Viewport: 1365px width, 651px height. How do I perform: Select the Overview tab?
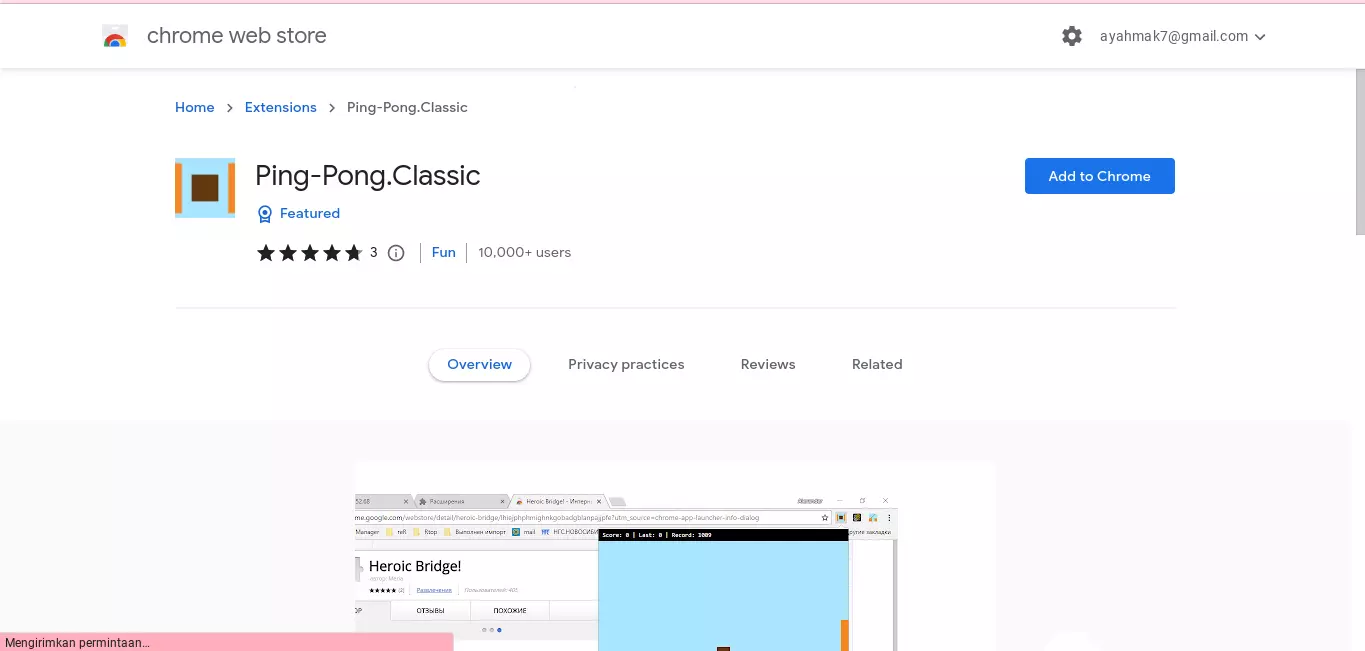(x=479, y=364)
